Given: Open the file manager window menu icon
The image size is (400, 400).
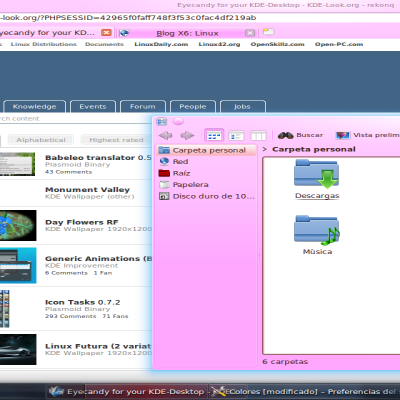Looking at the screenshot, I should [162, 122].
